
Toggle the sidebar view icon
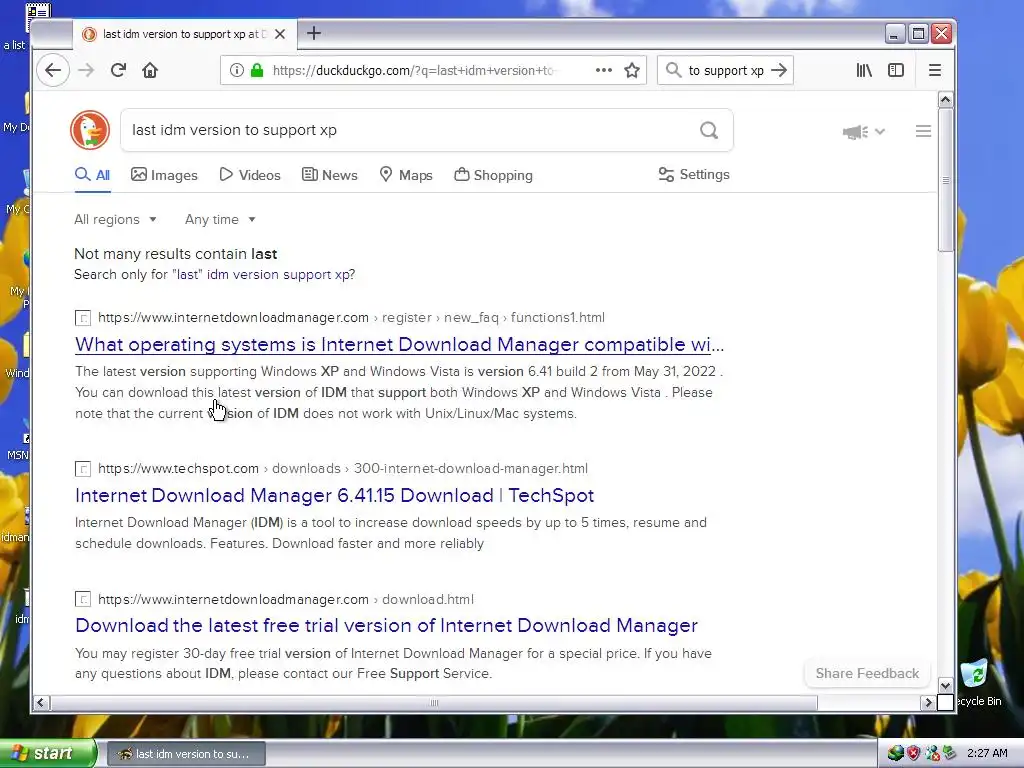pos(896,70)
